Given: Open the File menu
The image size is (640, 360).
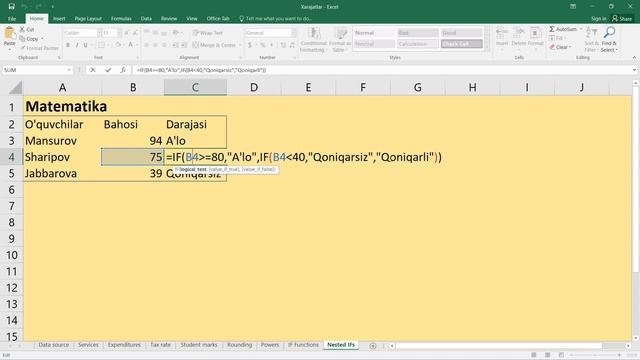Looking at the screenshot, I should 12,19.
